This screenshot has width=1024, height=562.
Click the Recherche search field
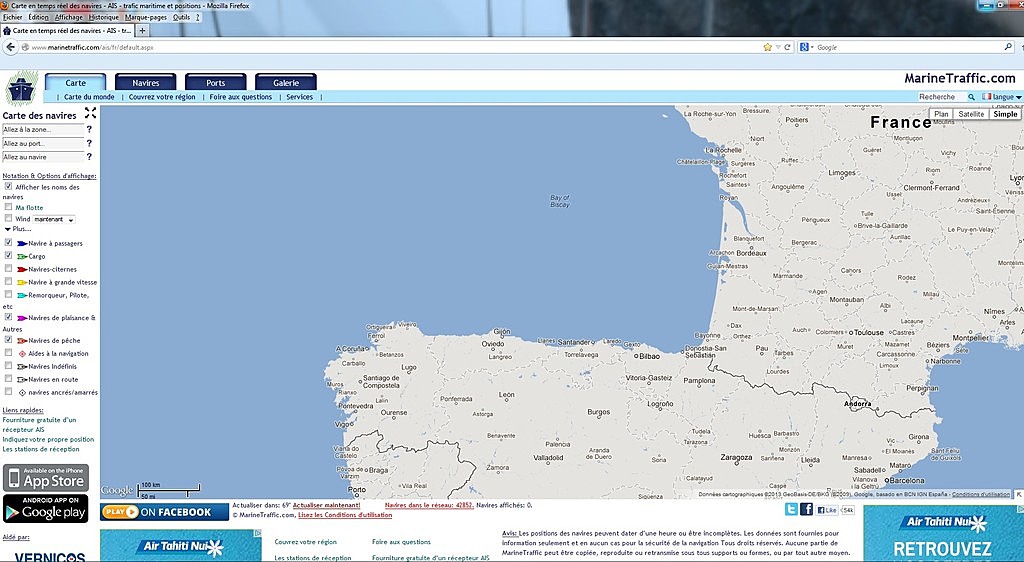tap(942, 97)
